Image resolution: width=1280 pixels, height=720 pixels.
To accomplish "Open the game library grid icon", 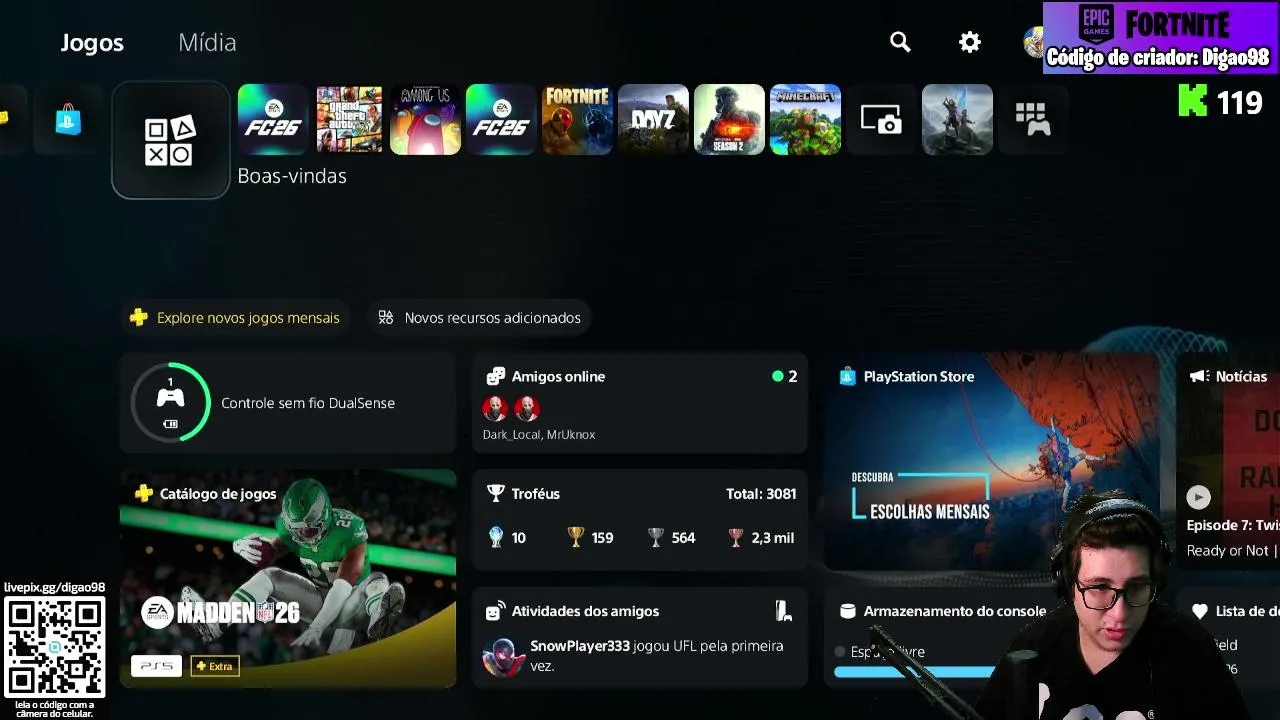I will tap(1033, 120).
